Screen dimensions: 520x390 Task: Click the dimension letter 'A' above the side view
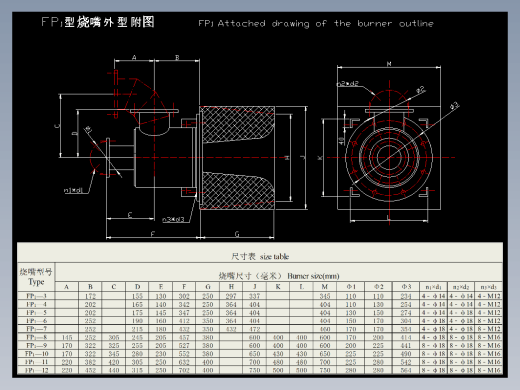[134, 57]
